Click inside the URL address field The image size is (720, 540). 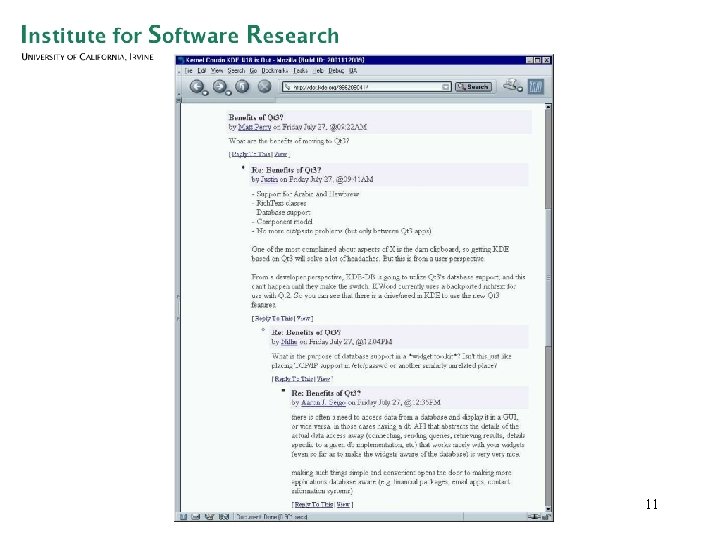(x=366, y=87)
